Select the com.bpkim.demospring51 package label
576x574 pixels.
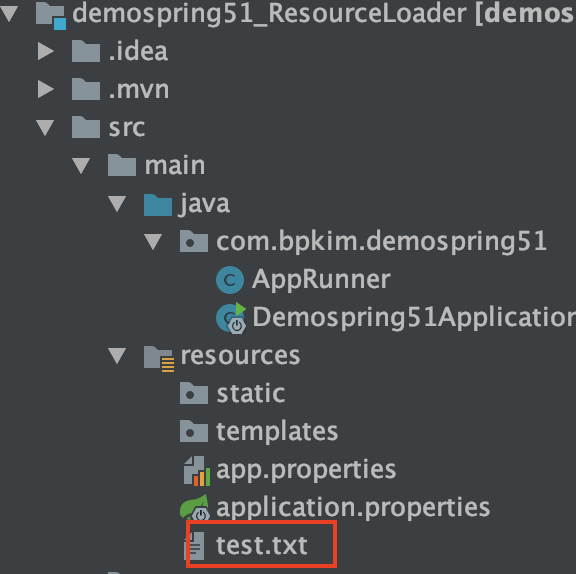pos(382,242)
